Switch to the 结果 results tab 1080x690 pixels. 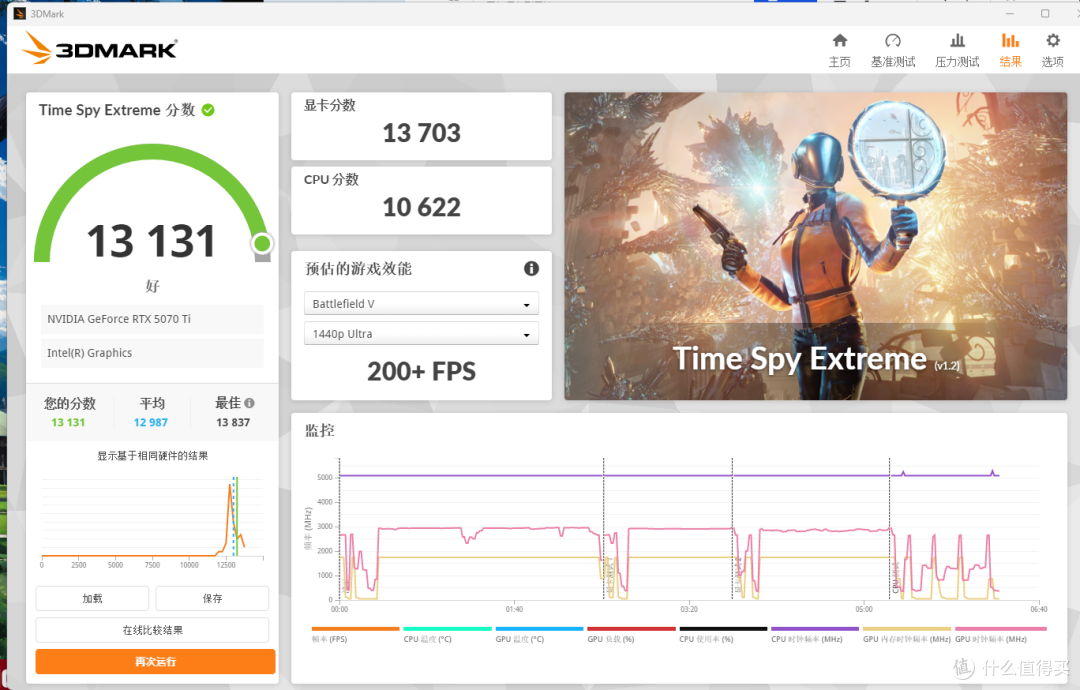tap(1010, 50)
